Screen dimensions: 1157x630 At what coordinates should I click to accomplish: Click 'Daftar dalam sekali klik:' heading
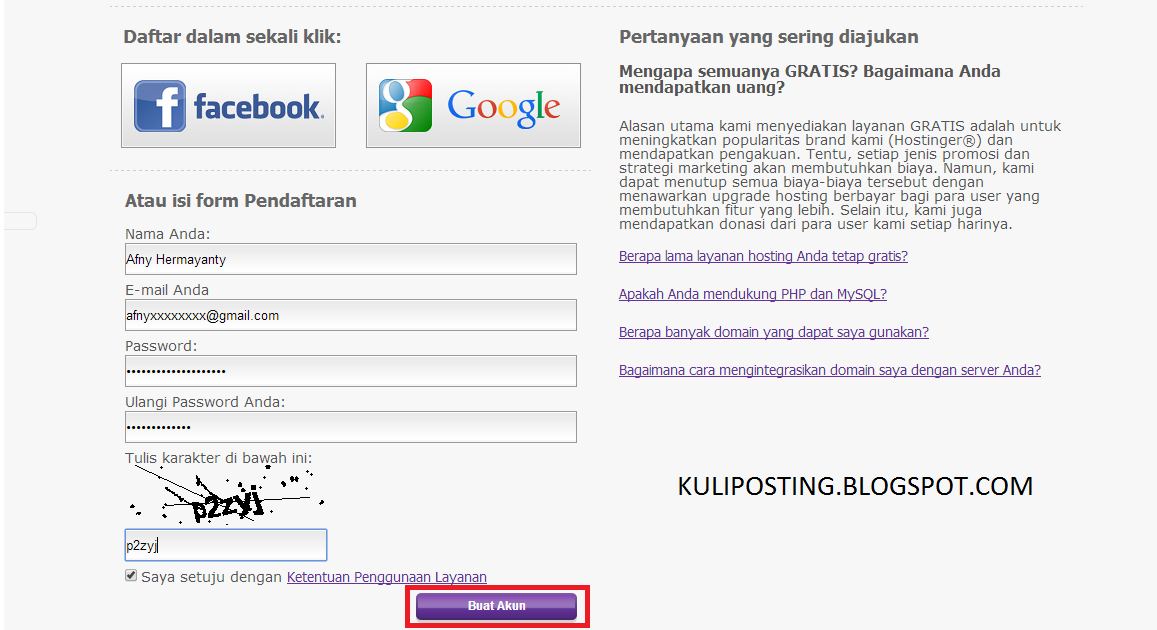click(x=232, y=37)
